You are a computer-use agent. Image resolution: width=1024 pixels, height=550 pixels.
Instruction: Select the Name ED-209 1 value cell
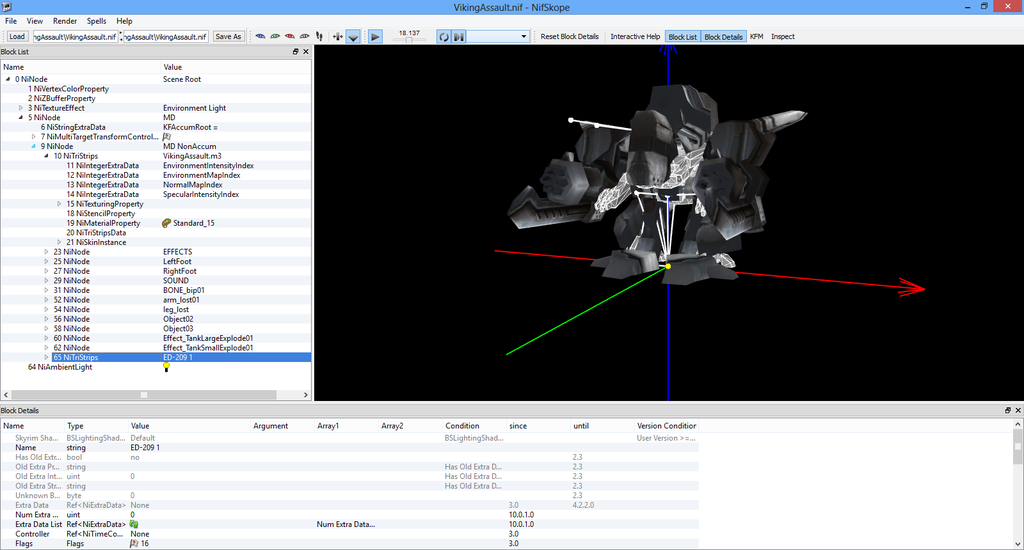coord(189,447)
